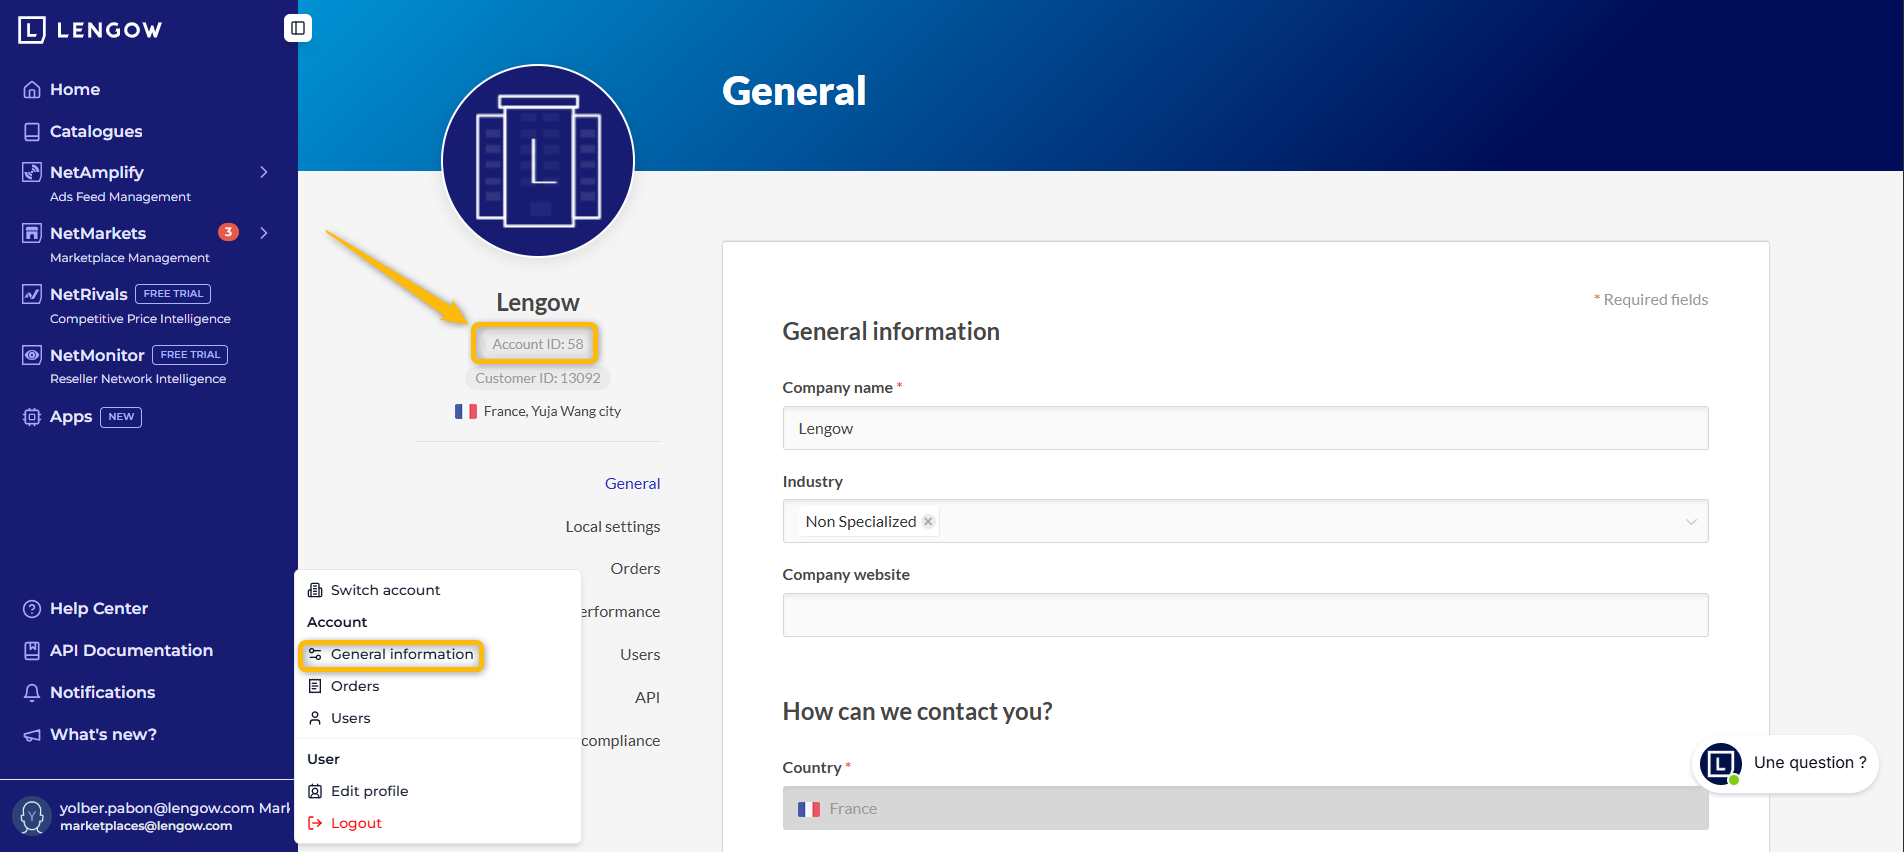Expand the NetAmplify submenu chevron
This screenshot has width=1904, height=852.
click(x=264, y=172)
